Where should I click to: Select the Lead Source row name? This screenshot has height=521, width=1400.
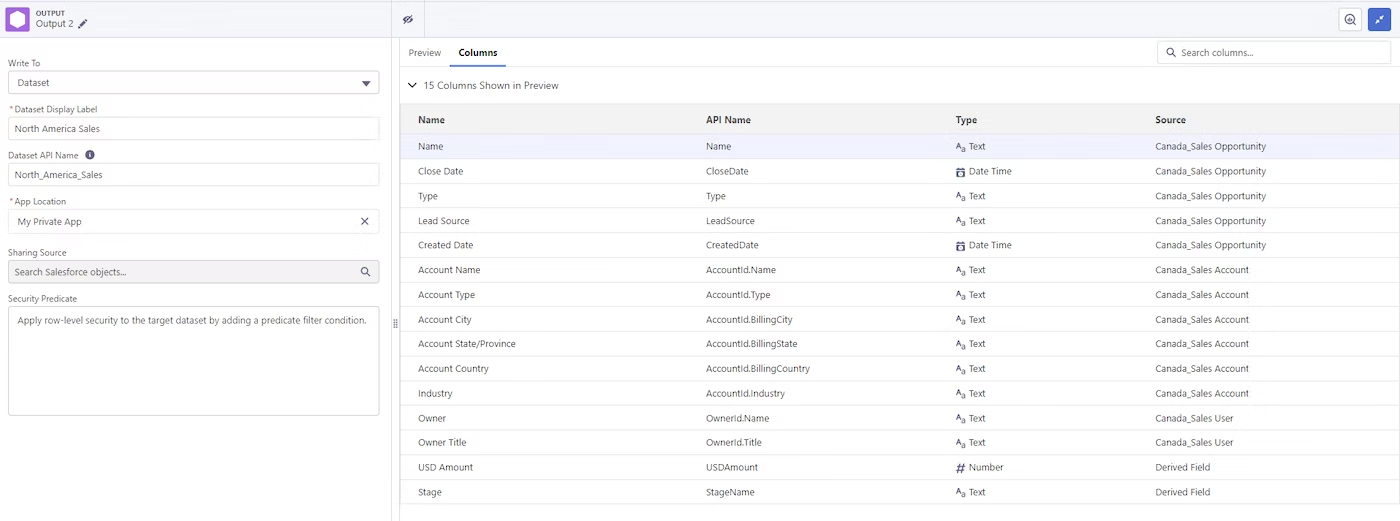pyautogui.click(x=443, y=221)
